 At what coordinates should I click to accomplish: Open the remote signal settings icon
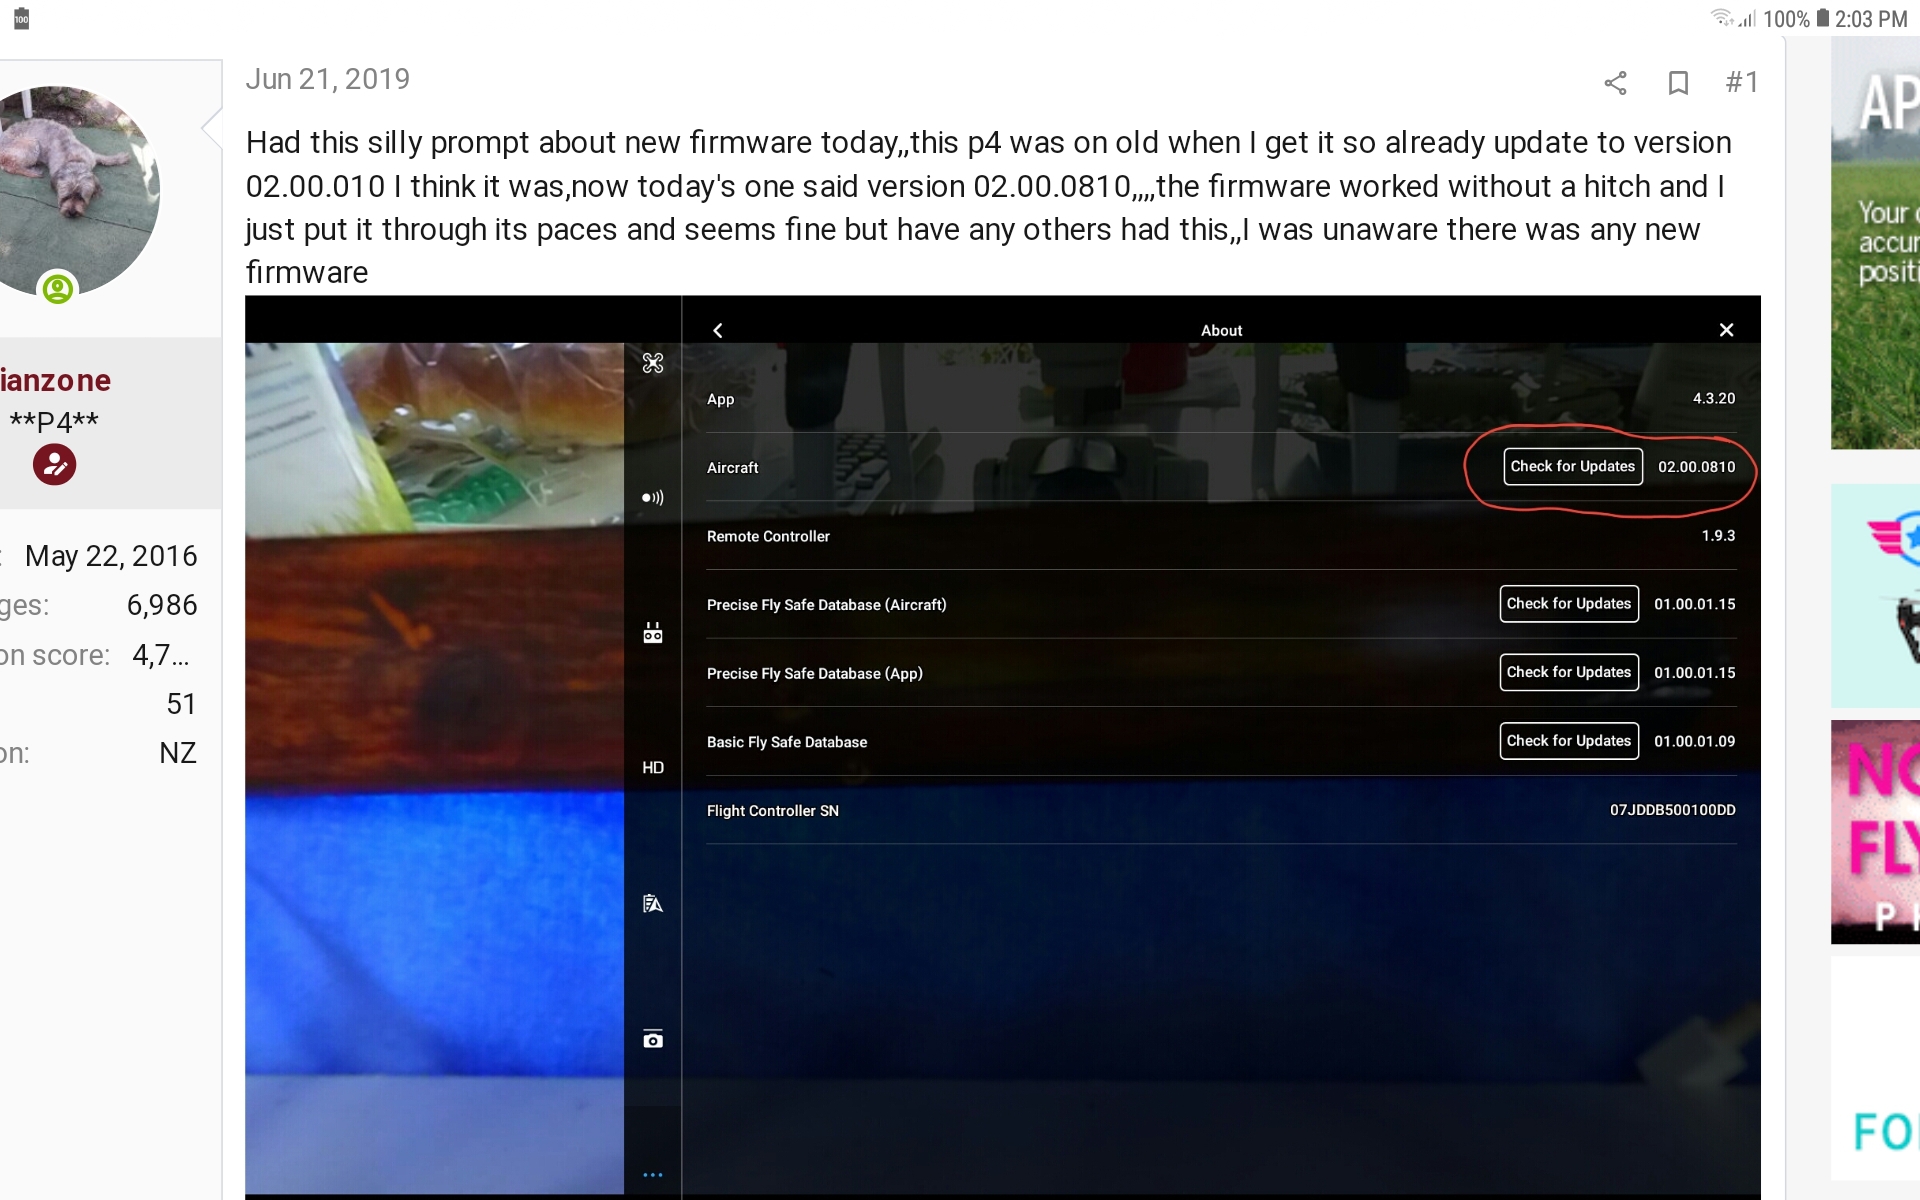653,497
